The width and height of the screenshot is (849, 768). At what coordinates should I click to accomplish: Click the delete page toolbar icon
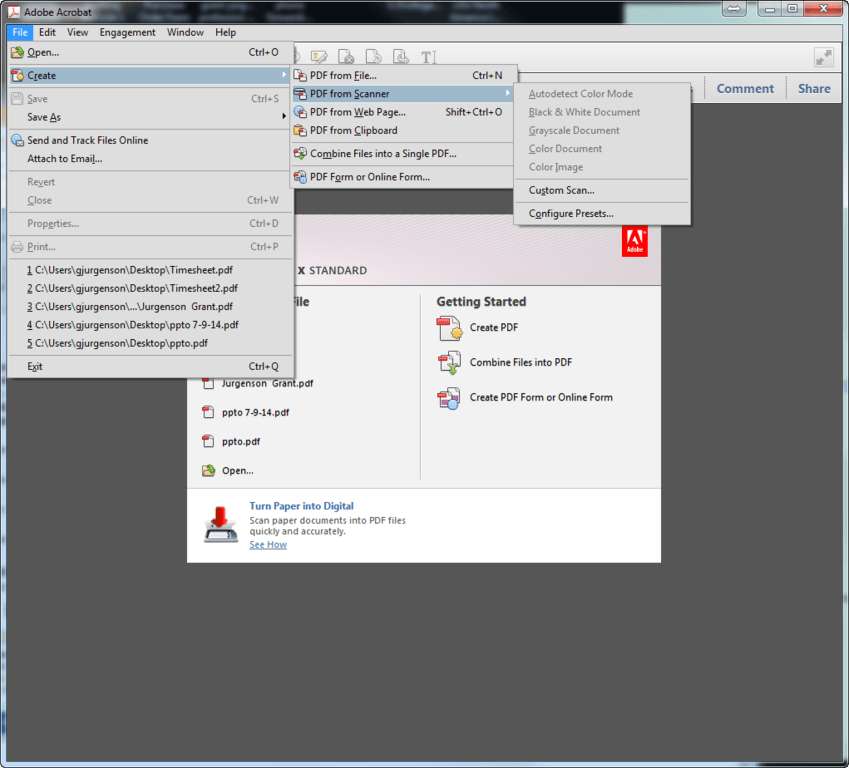pos(346,56)
